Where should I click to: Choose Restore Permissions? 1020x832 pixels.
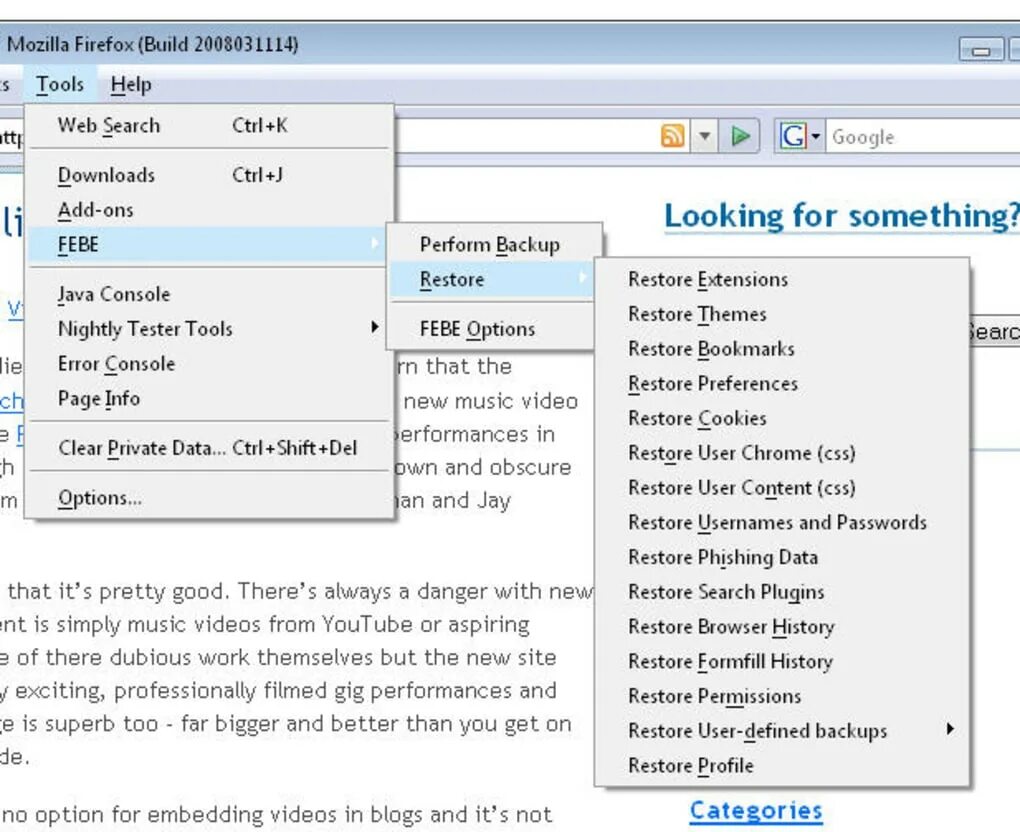[782, 696]
